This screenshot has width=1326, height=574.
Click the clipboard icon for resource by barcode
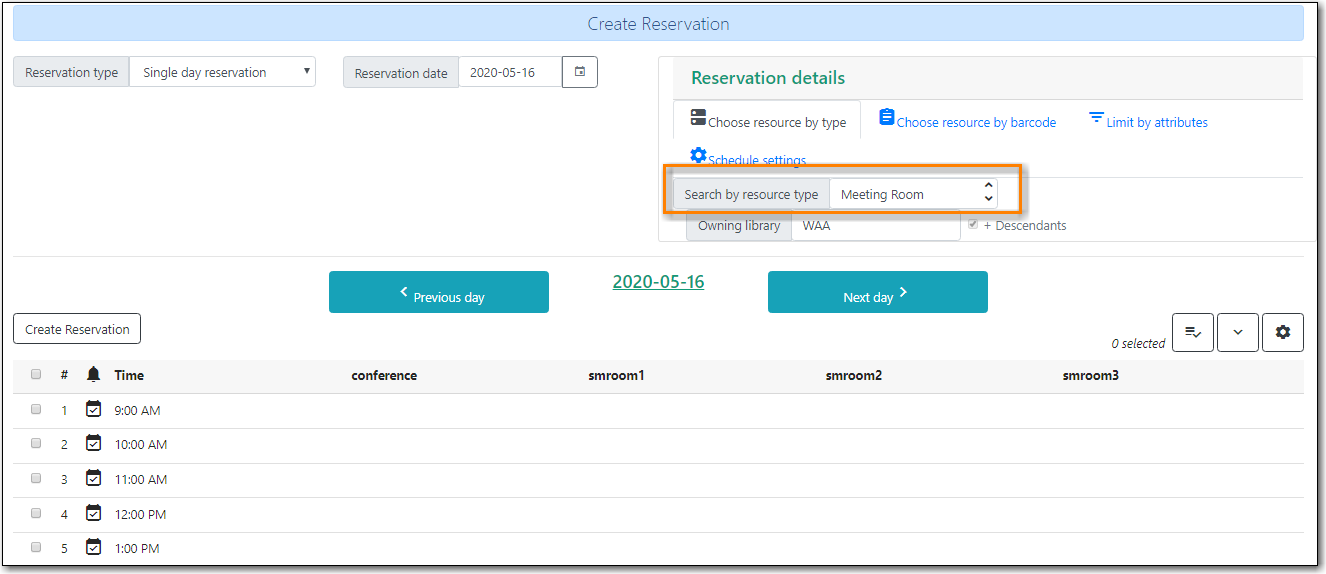pos(887,117)
